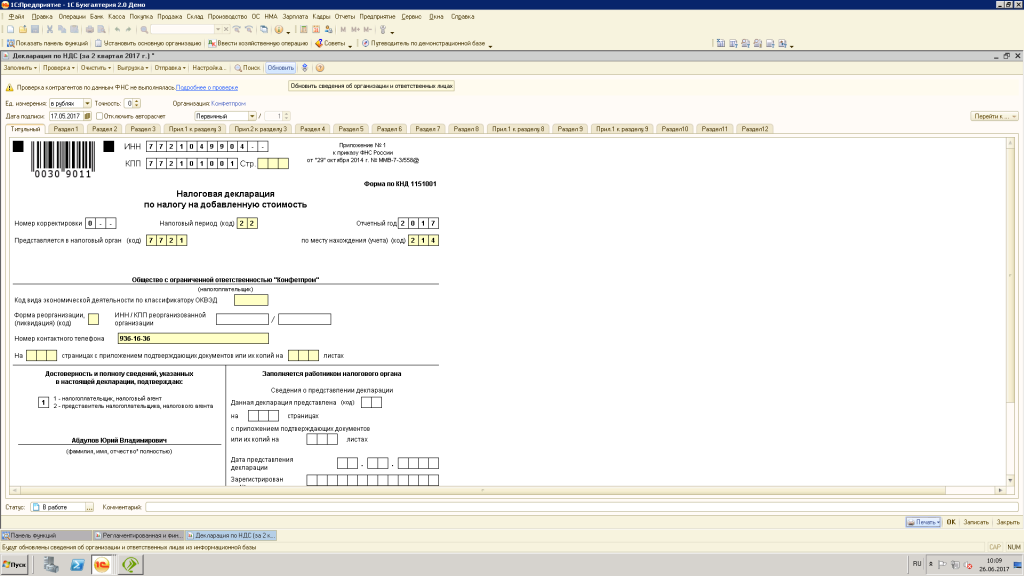Click the M+ memory add icon
The height and width of the screenshot is (576, 1024).
(x=355, y=29)
